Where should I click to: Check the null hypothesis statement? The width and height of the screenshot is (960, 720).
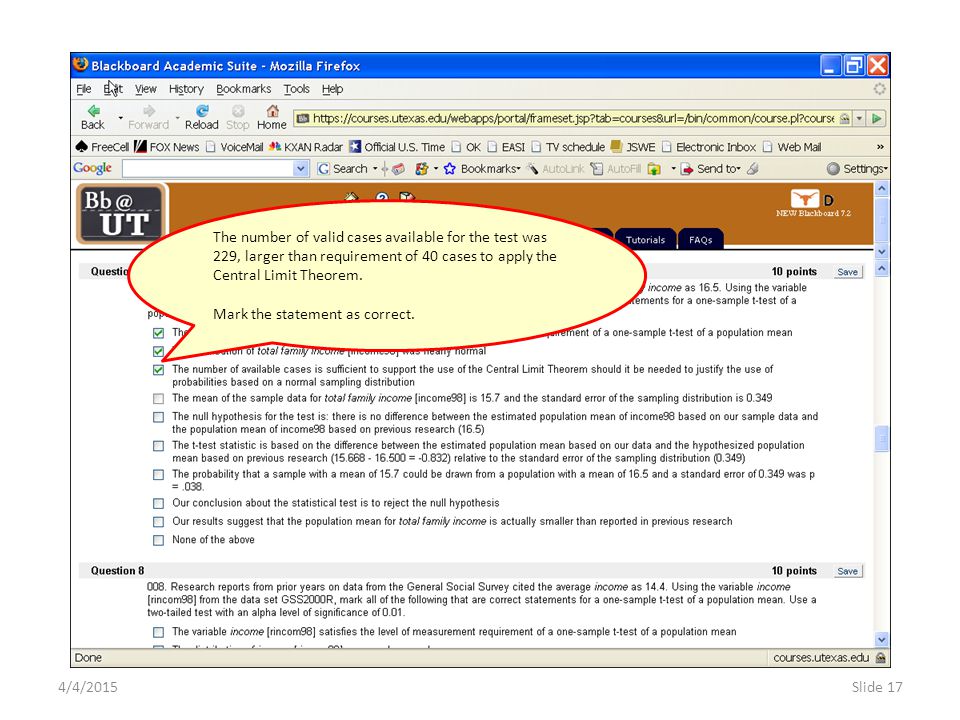click(x=159, y=417)
